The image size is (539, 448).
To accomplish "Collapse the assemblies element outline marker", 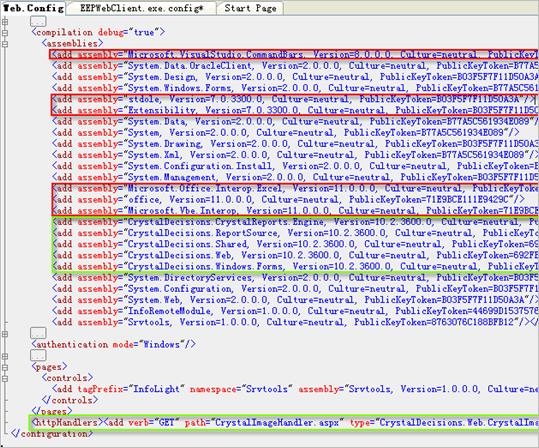I will [x=5, y=44].
